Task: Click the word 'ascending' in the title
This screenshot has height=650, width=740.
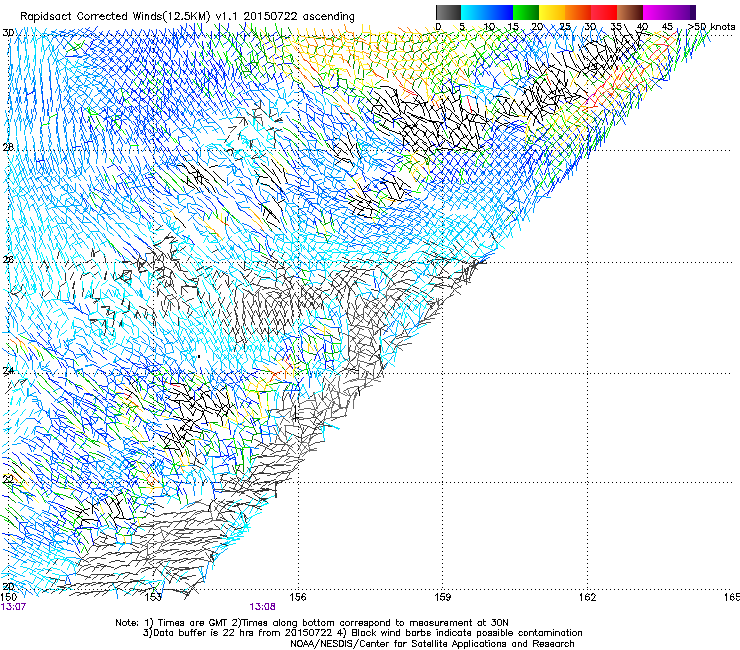Action: tap(329, 17)
